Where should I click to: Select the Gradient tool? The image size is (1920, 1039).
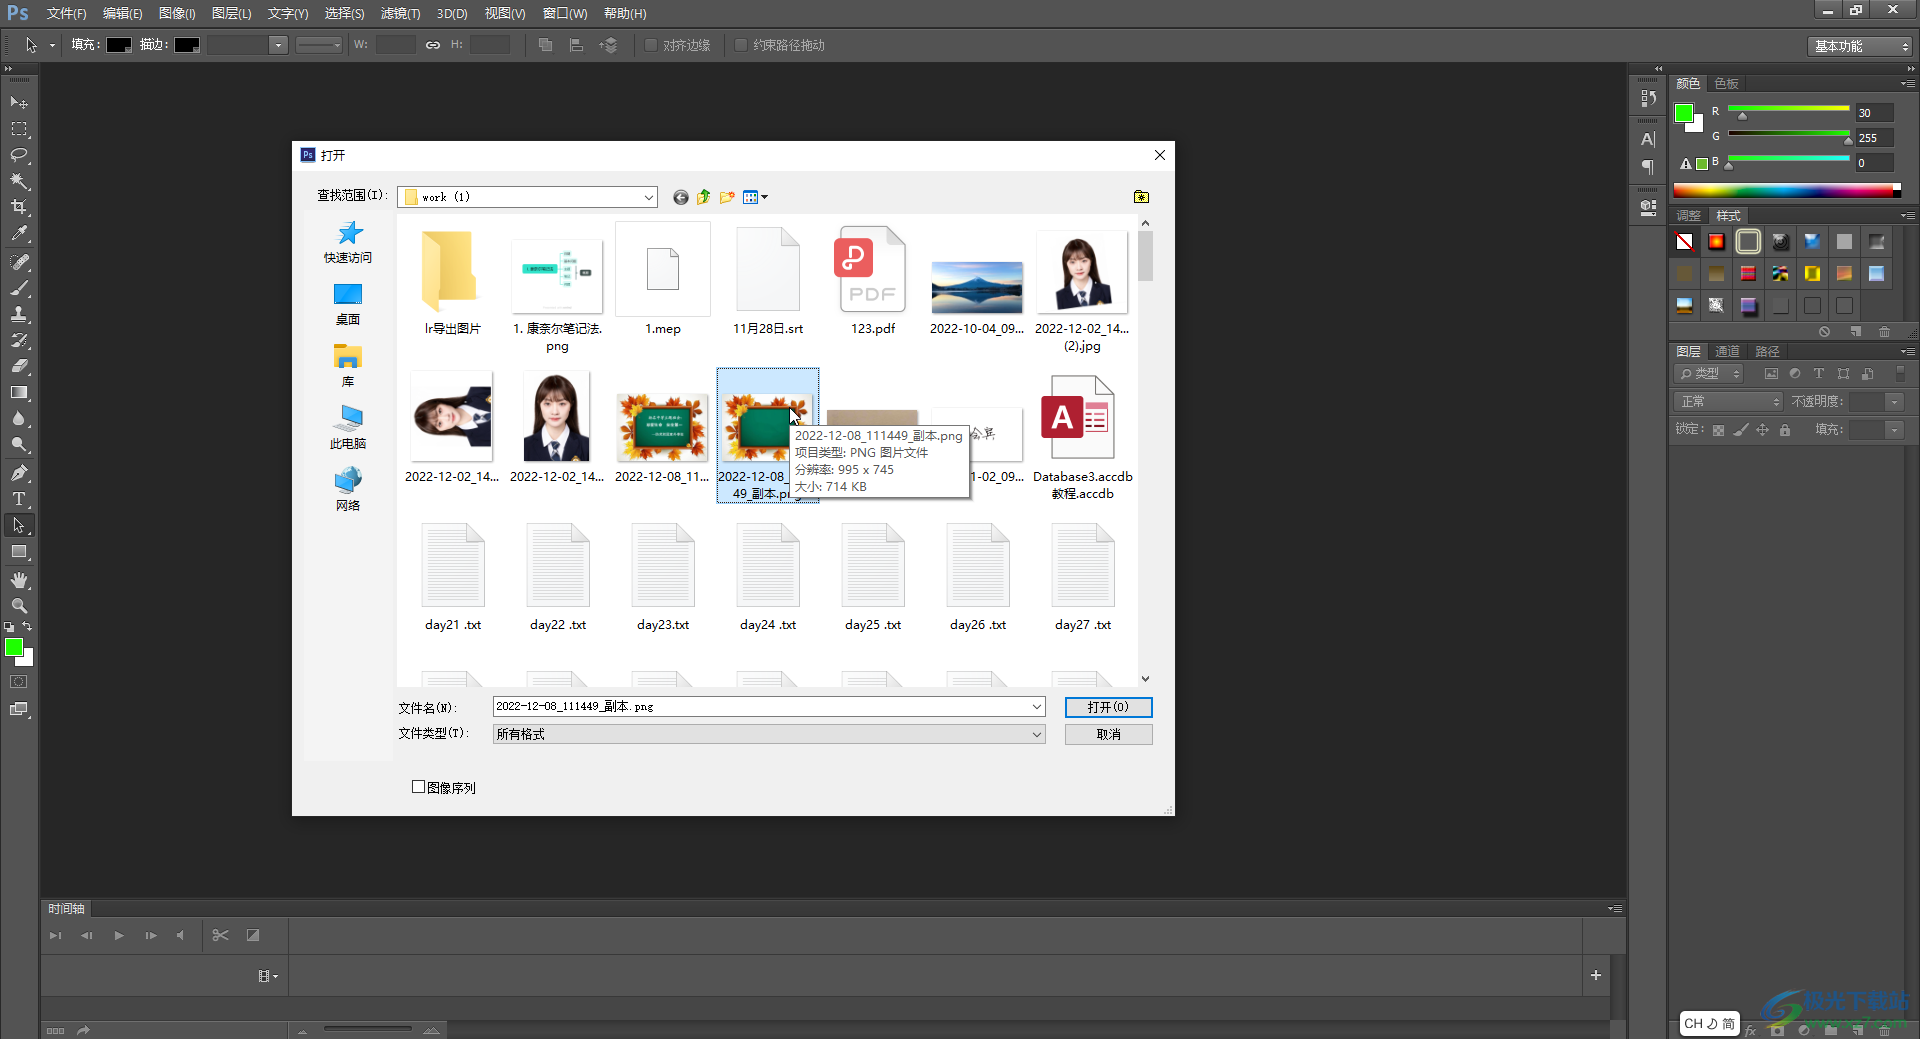(19, 393)
